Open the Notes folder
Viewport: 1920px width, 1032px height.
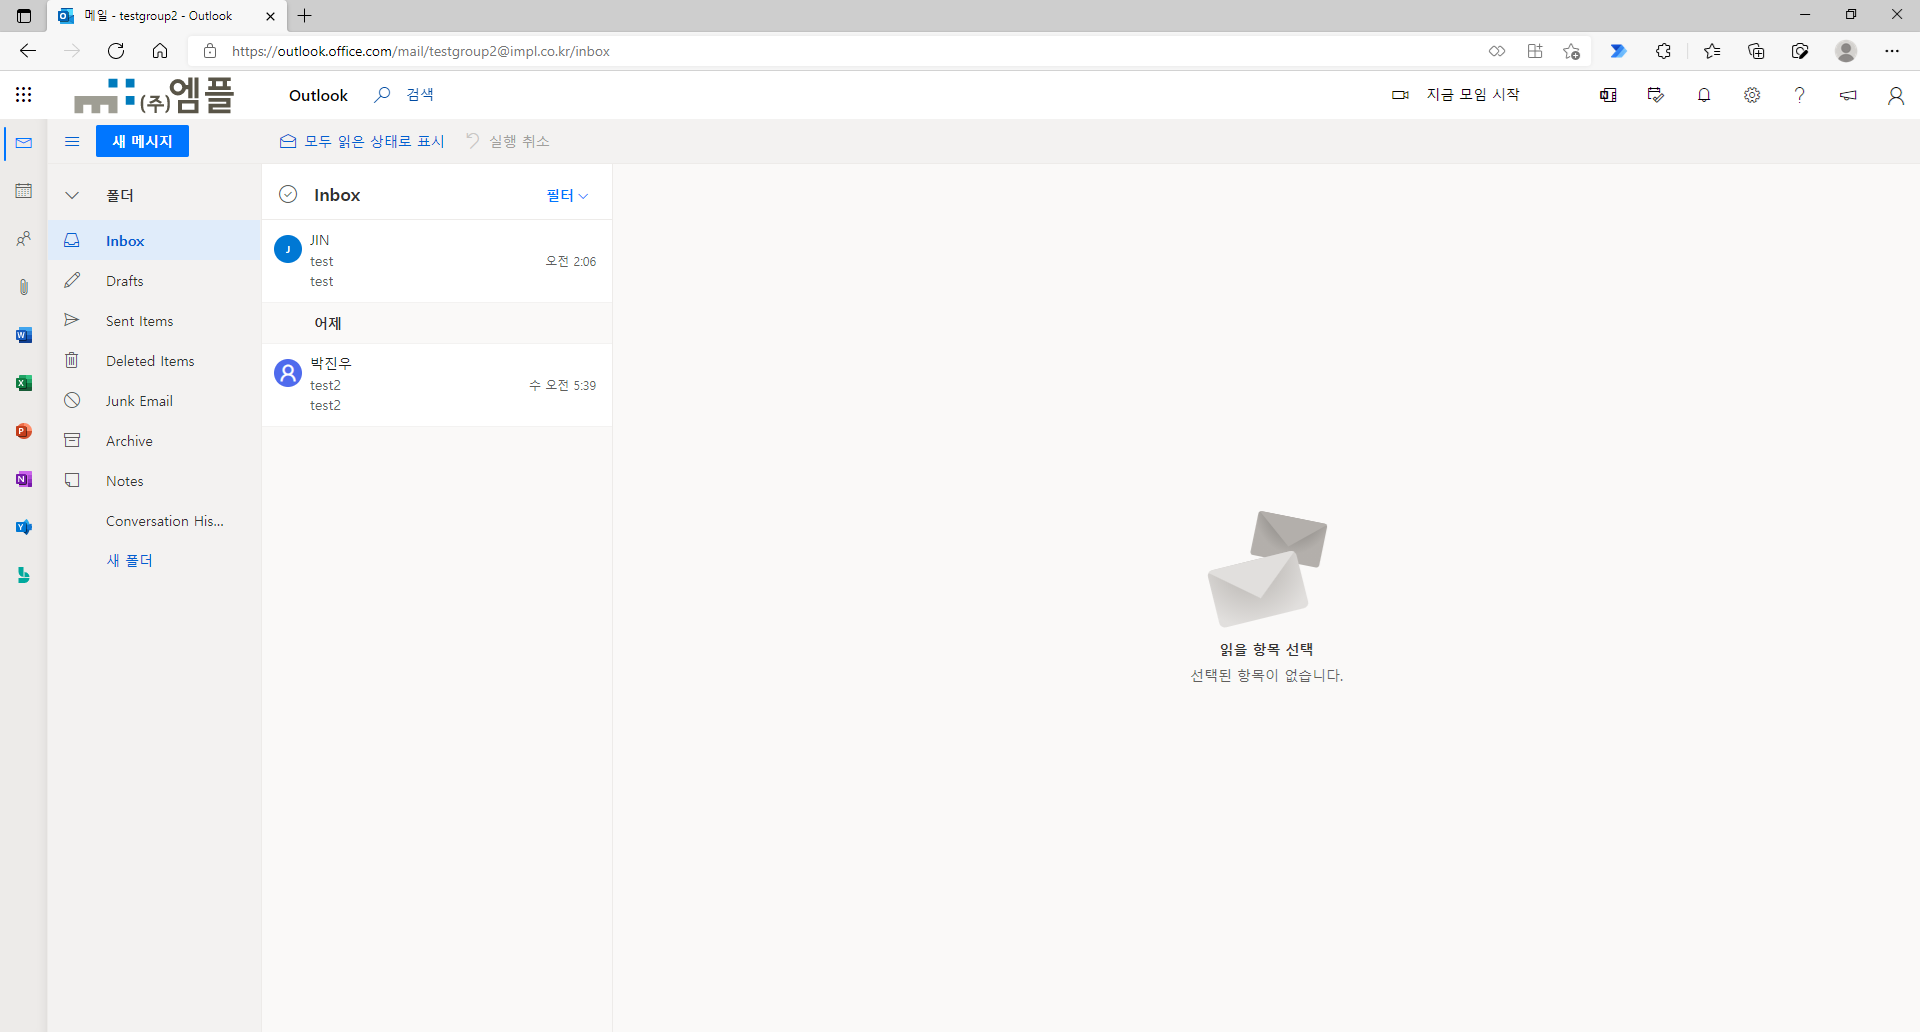point(154,481)
